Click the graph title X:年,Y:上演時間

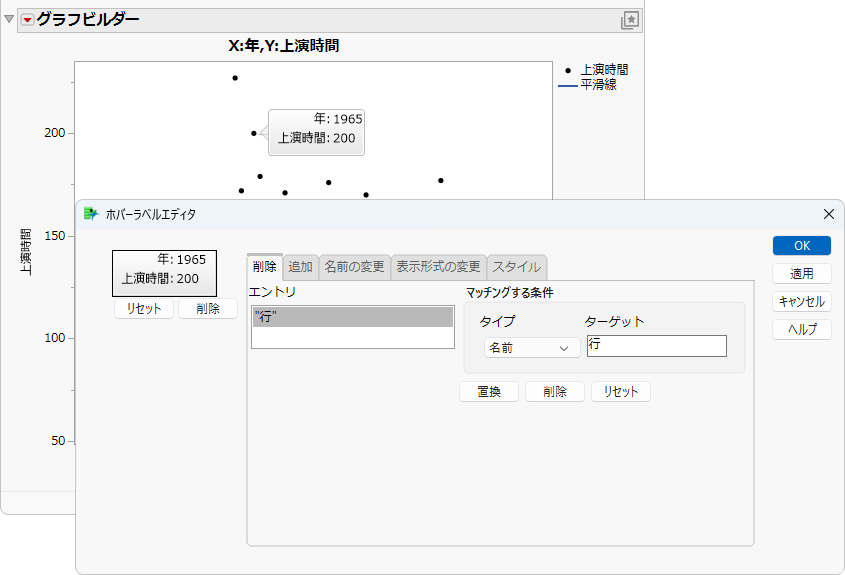[283, 46]
